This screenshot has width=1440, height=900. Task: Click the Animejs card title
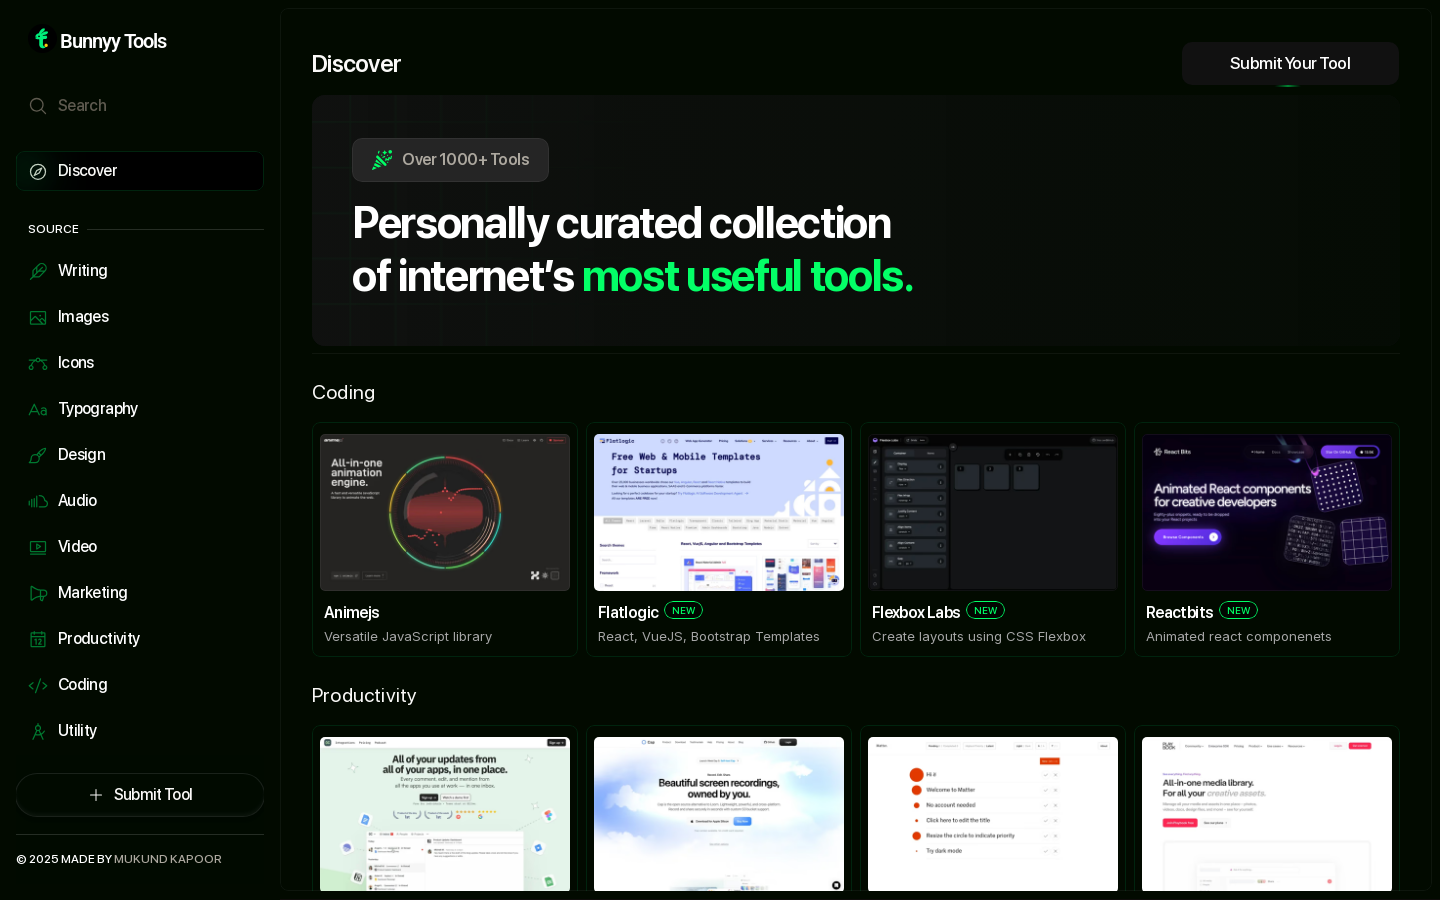point(352,612)
